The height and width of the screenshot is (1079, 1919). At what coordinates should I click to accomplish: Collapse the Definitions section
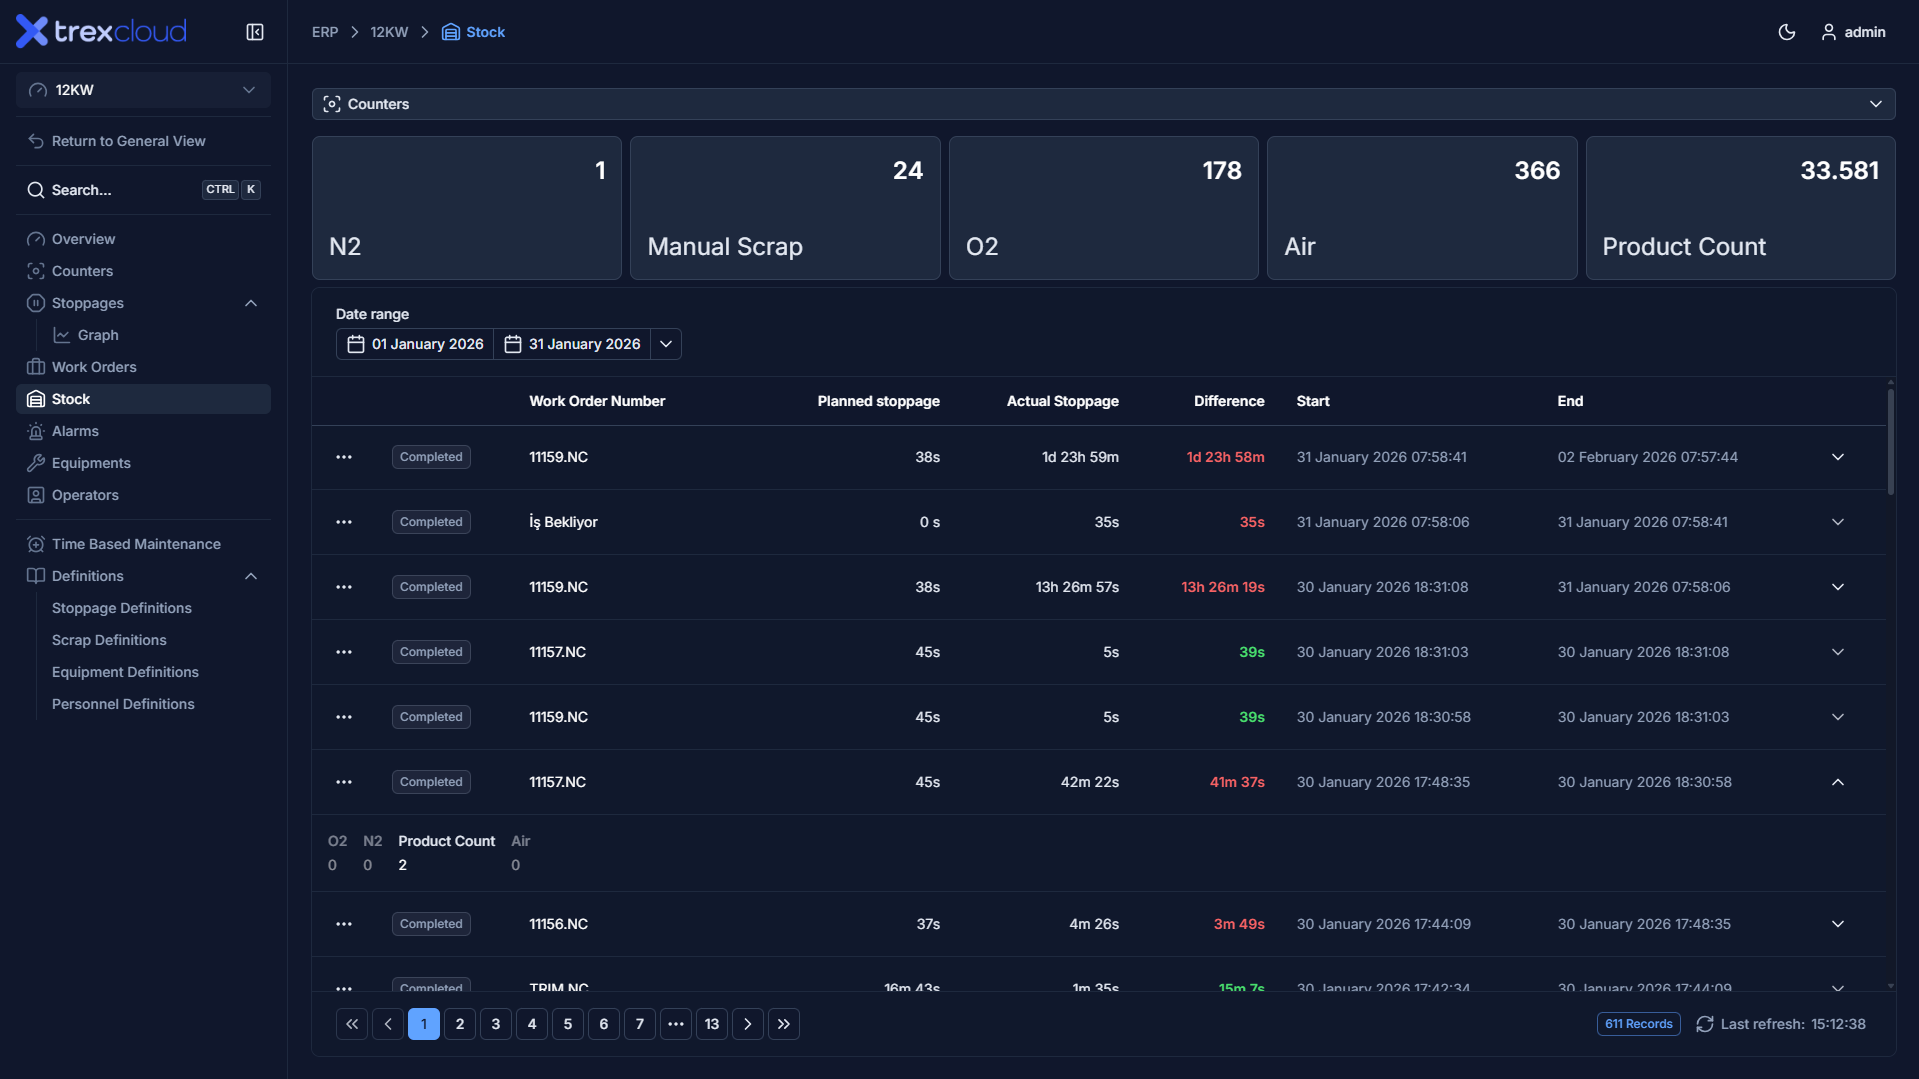pos(251,576)
